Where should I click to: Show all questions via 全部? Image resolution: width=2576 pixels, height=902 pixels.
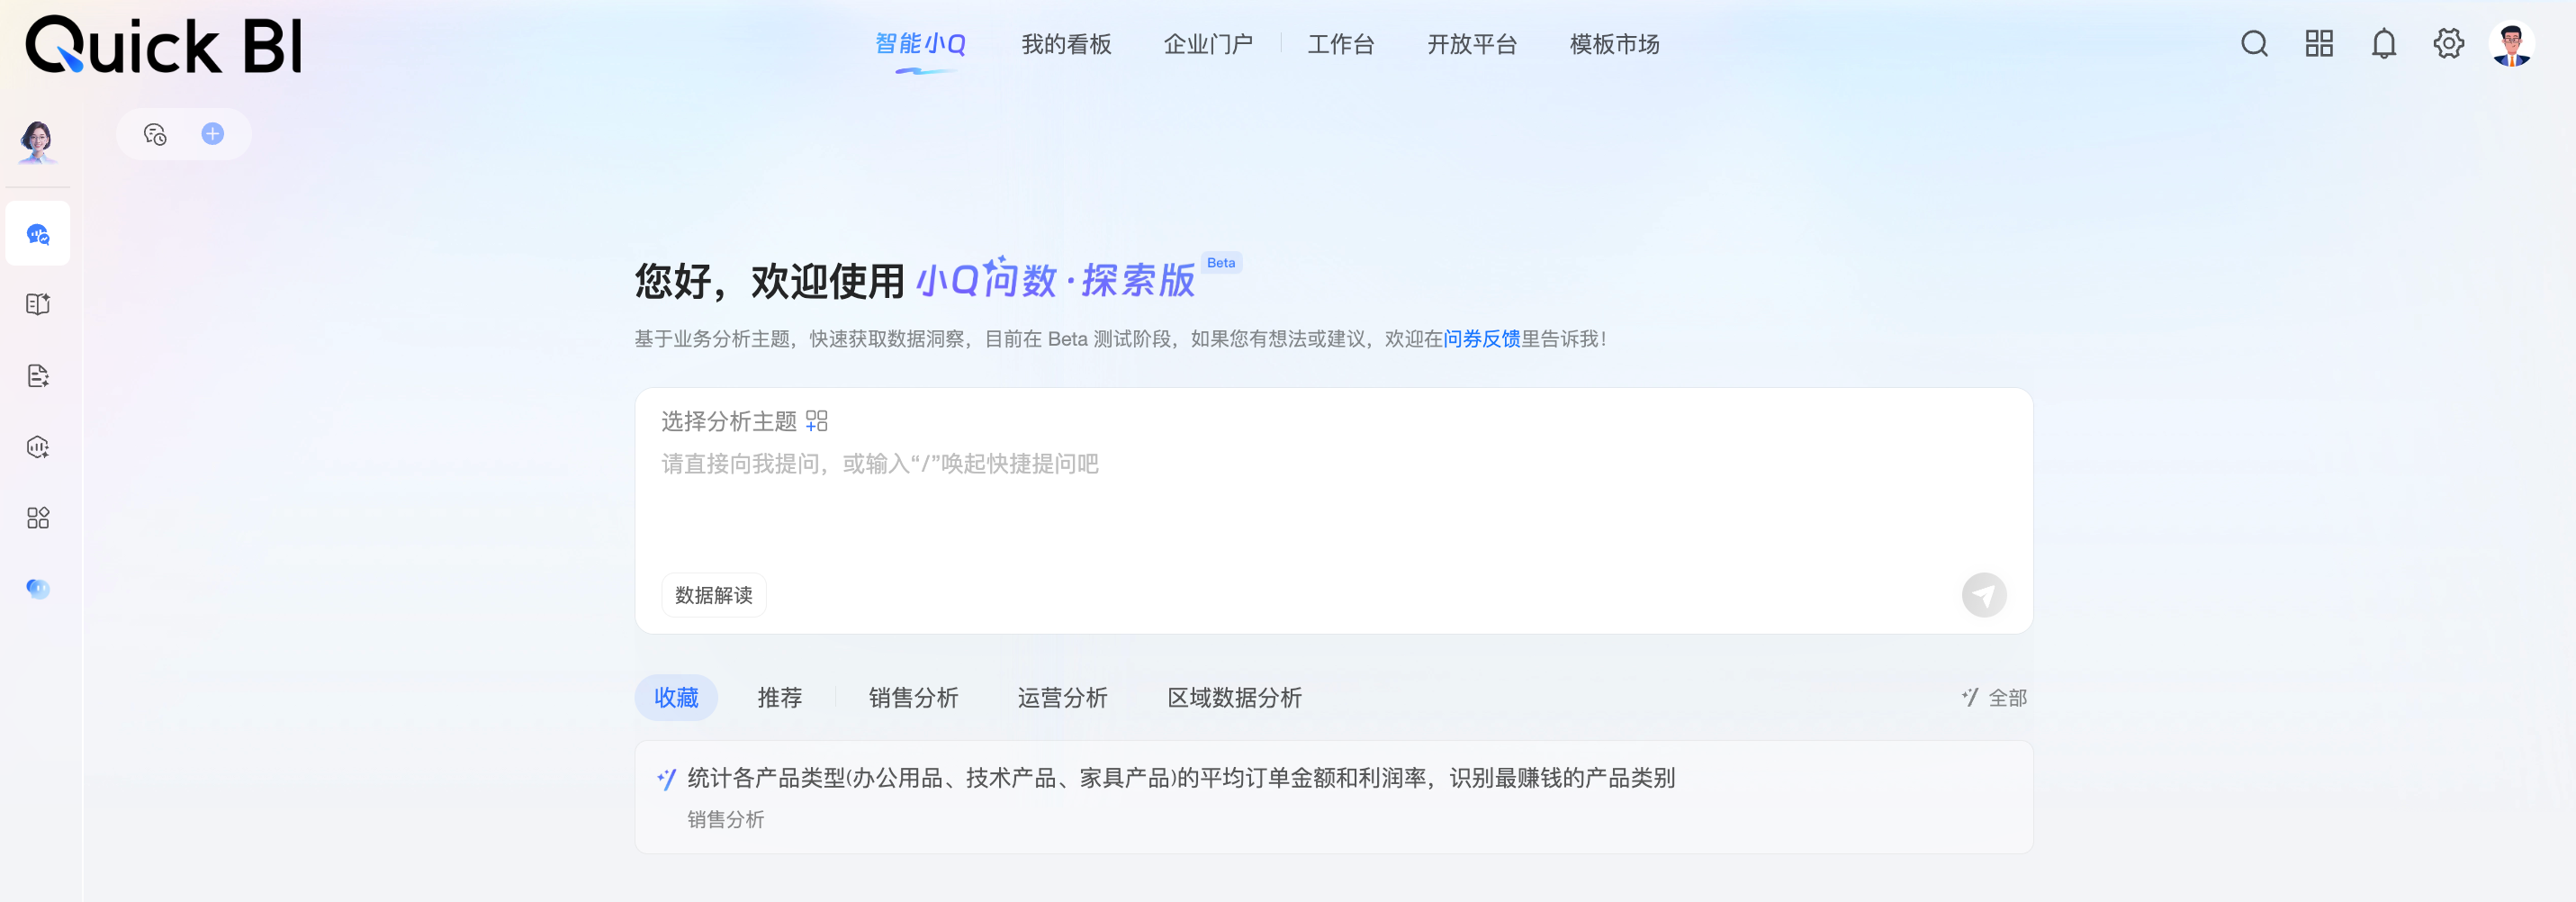(x=1994, y=698)
